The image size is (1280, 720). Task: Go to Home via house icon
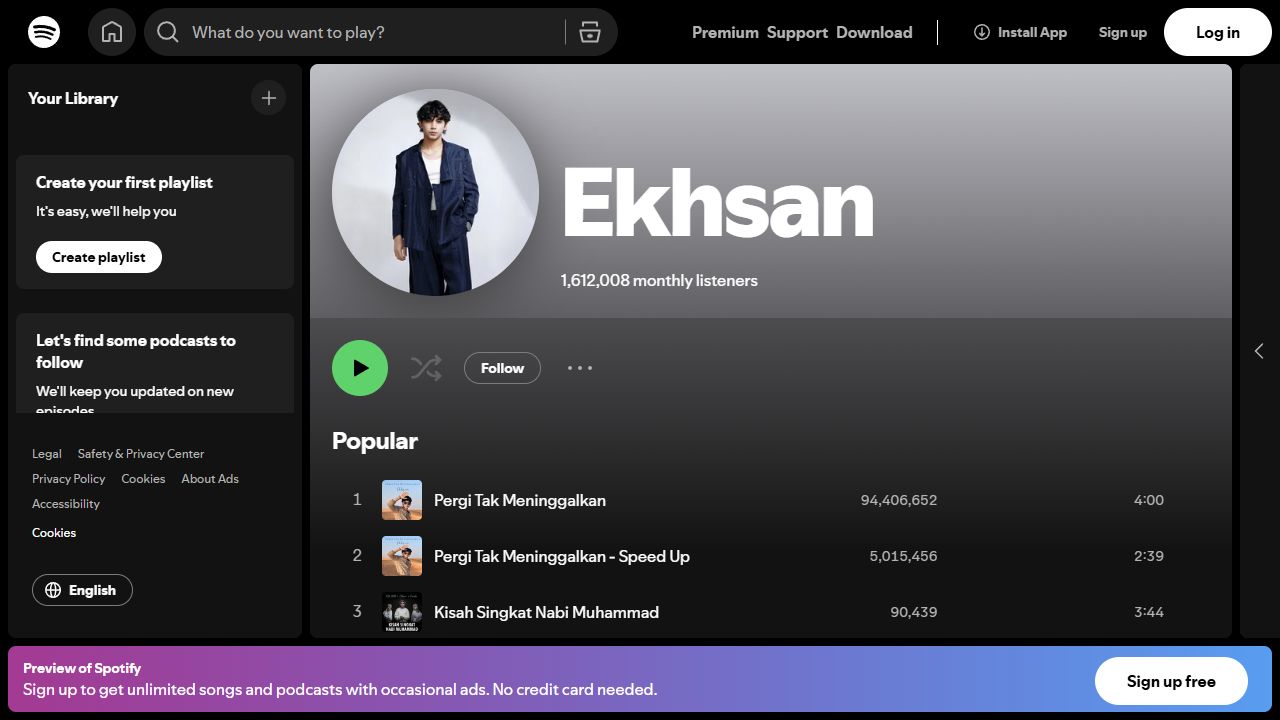click(112, 32)
